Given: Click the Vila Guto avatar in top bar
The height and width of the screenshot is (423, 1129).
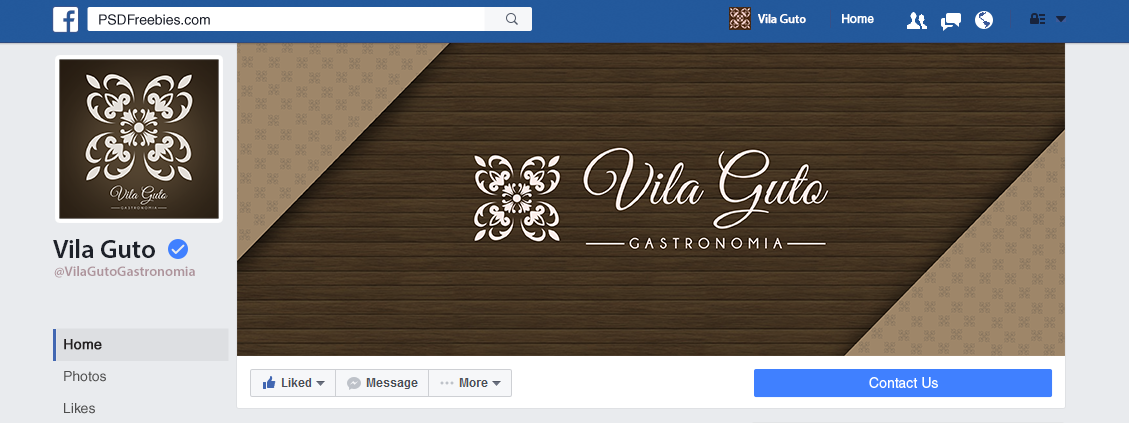Looking at the screenshot, I should click(739, 19).
